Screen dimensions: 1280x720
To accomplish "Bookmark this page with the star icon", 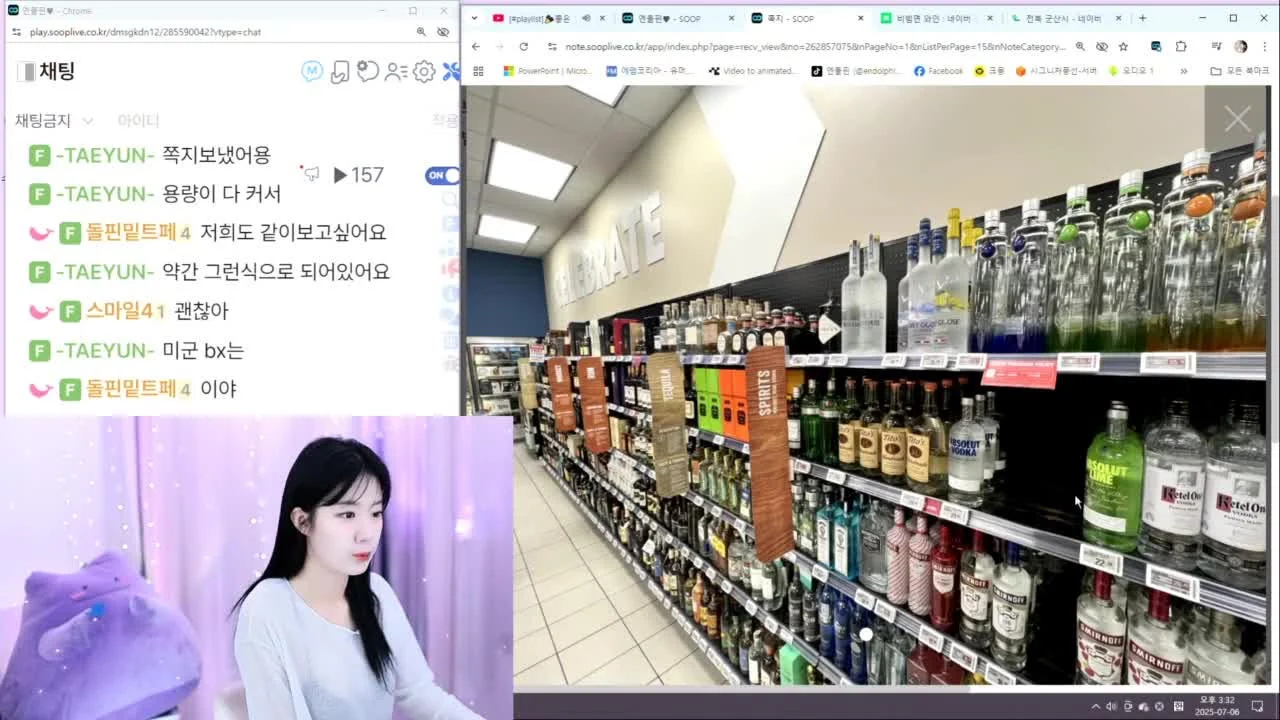I will (1123, 47).
